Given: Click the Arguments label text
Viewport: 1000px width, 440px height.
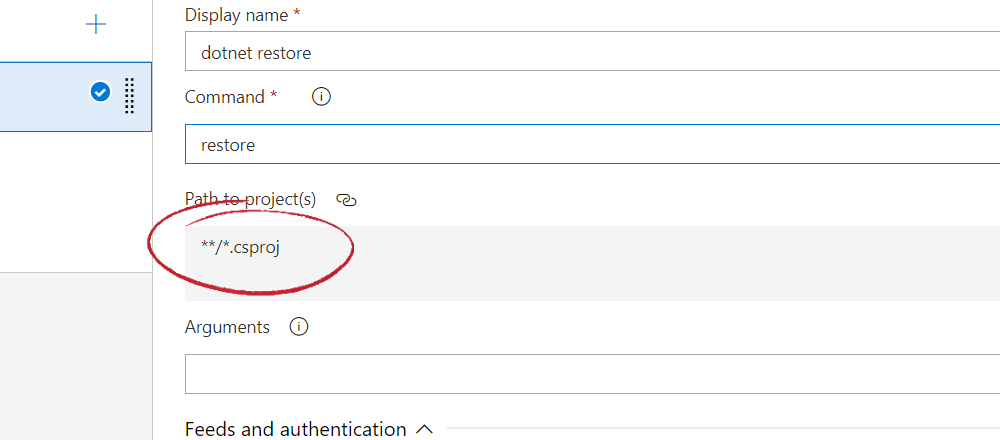Looking at the screenshot, I should coord(227,327).
